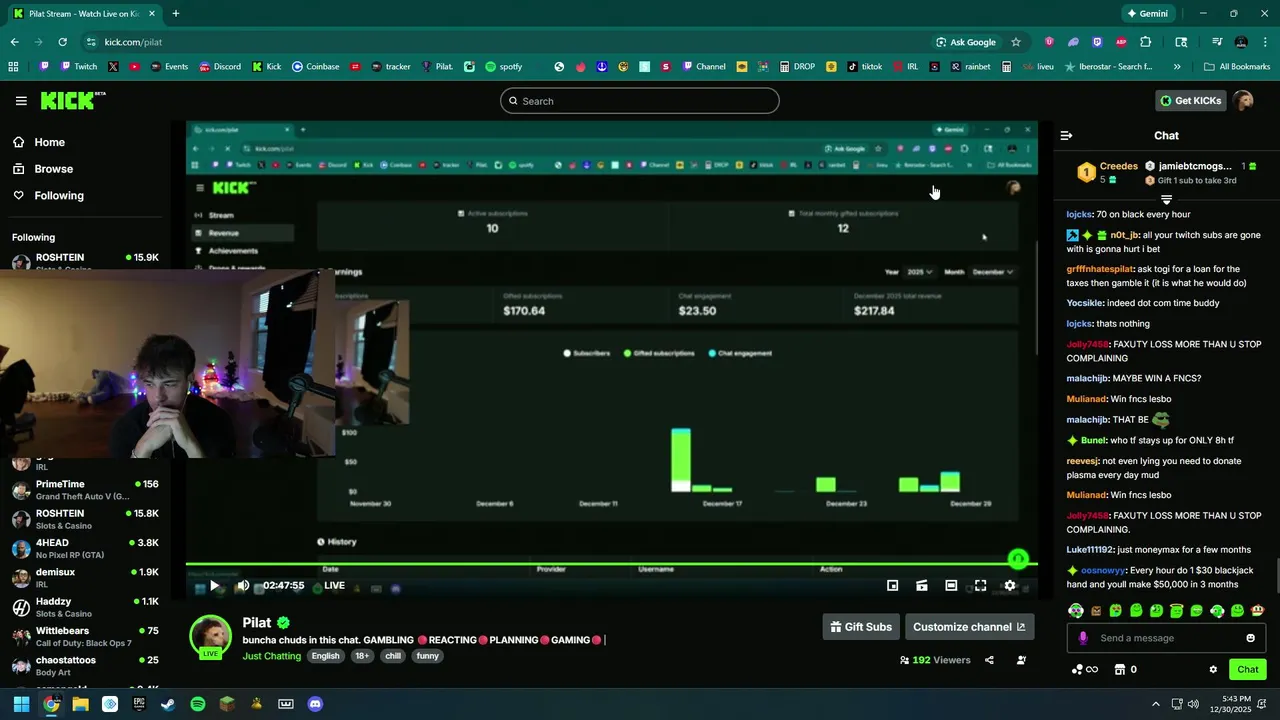This screenshot has width=1280, height=720.
Task: Open the Channel bookmark
Action: pyautogui.click(x=704, y=67)
